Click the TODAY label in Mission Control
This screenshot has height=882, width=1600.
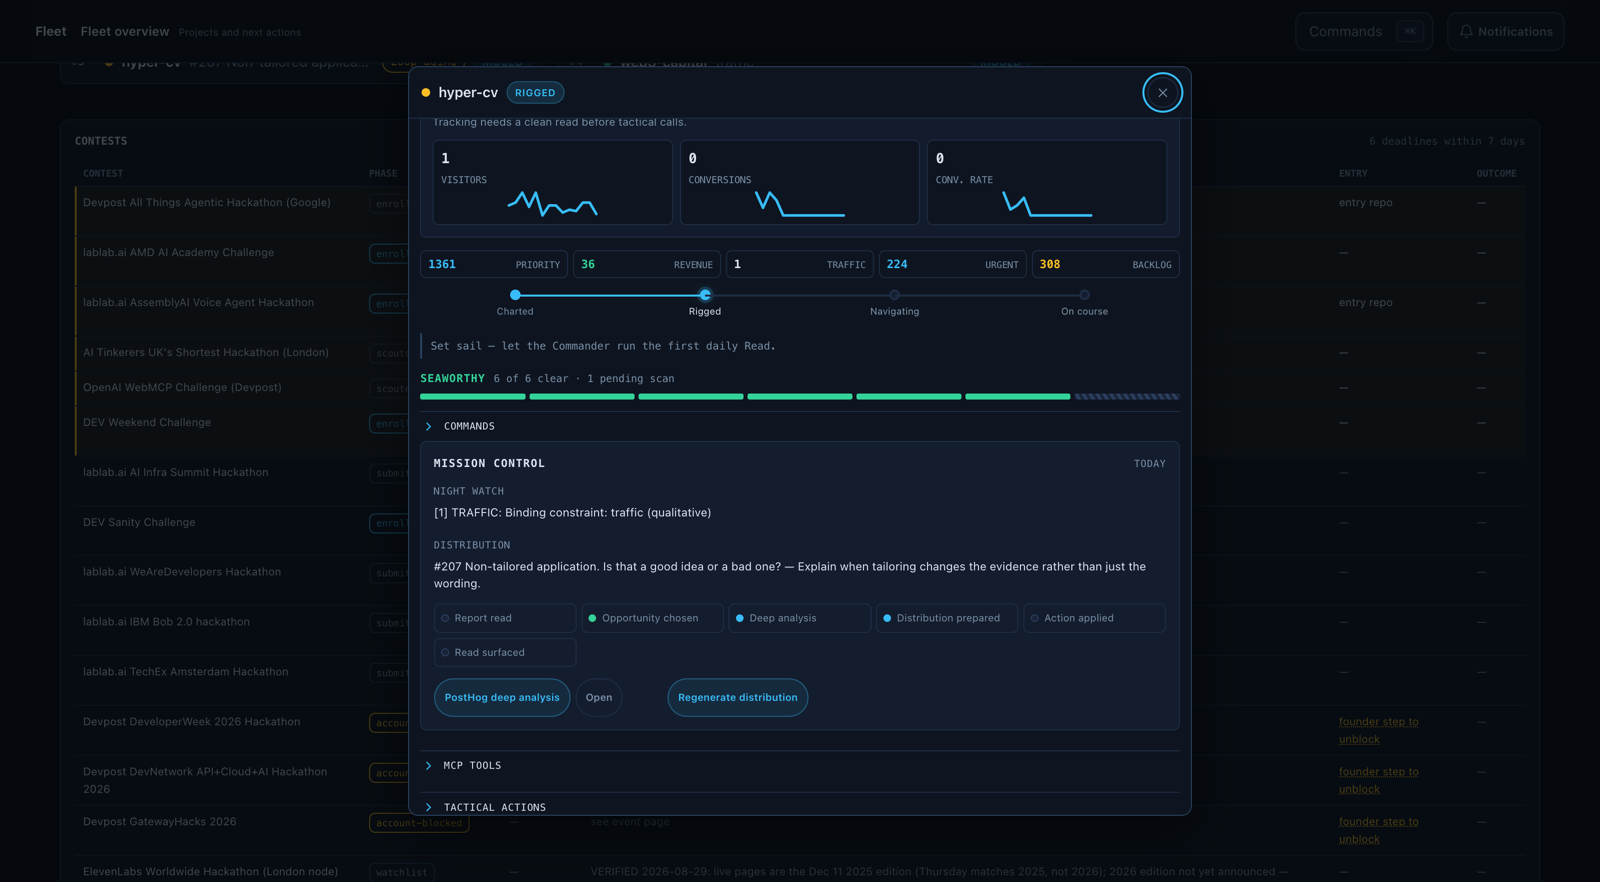point(1149,464)
